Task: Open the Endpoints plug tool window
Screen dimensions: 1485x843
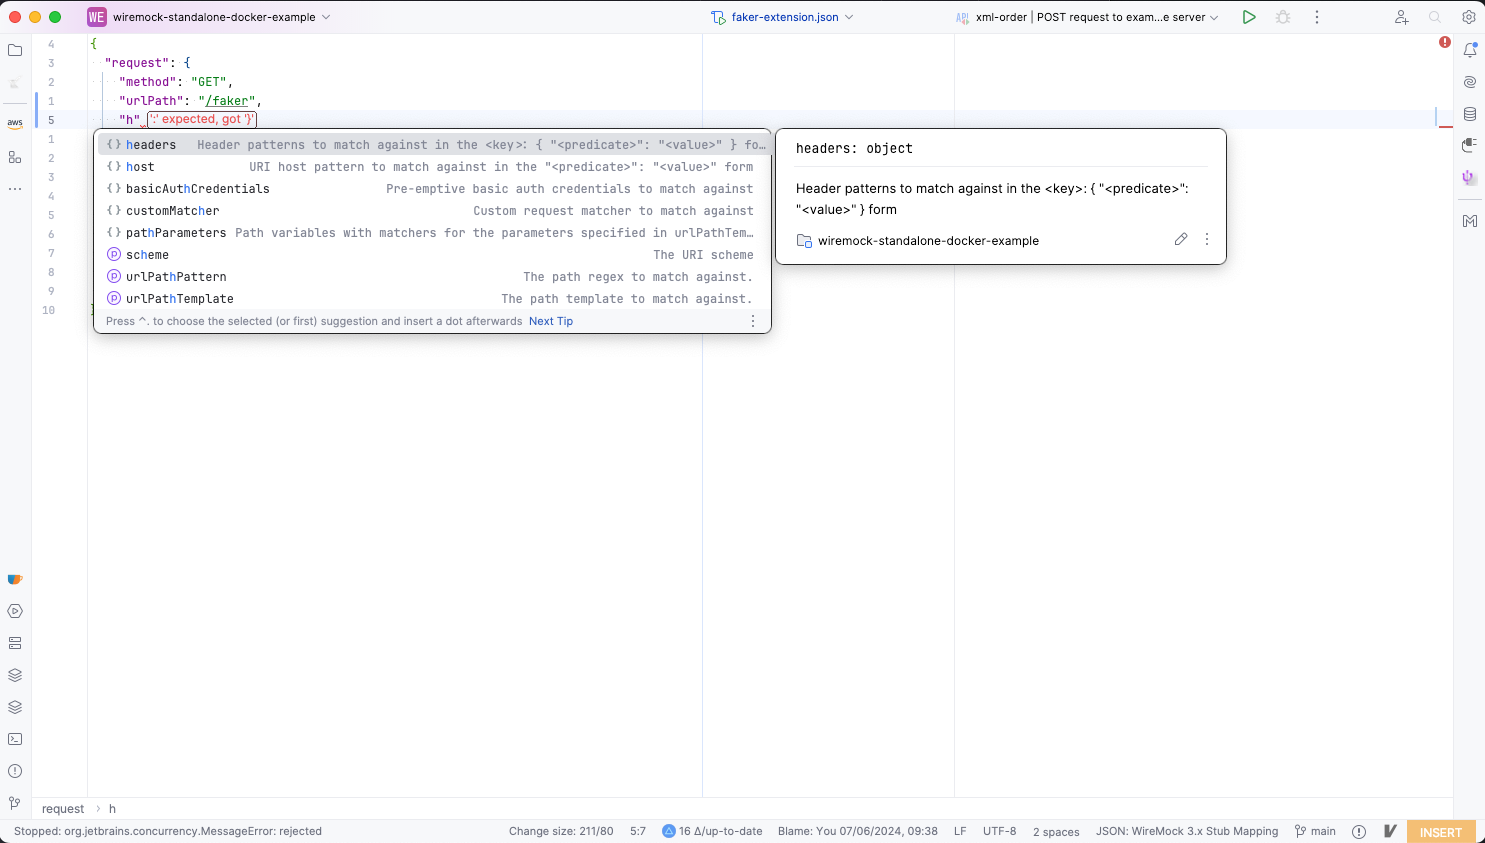Action: point(1470,145)
